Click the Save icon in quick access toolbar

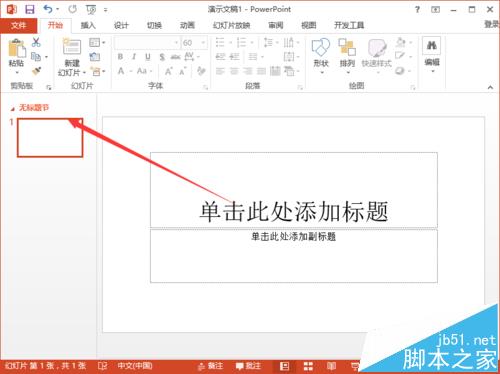30,9
